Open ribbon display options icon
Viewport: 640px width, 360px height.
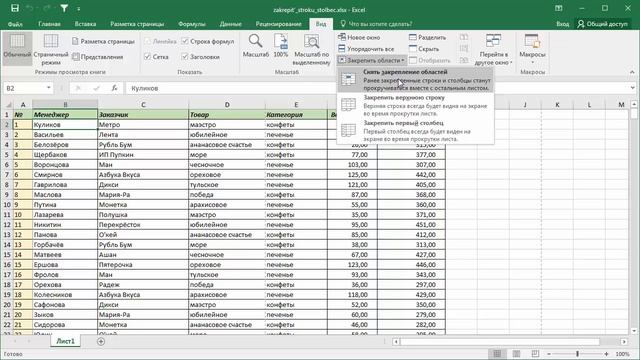558,8
